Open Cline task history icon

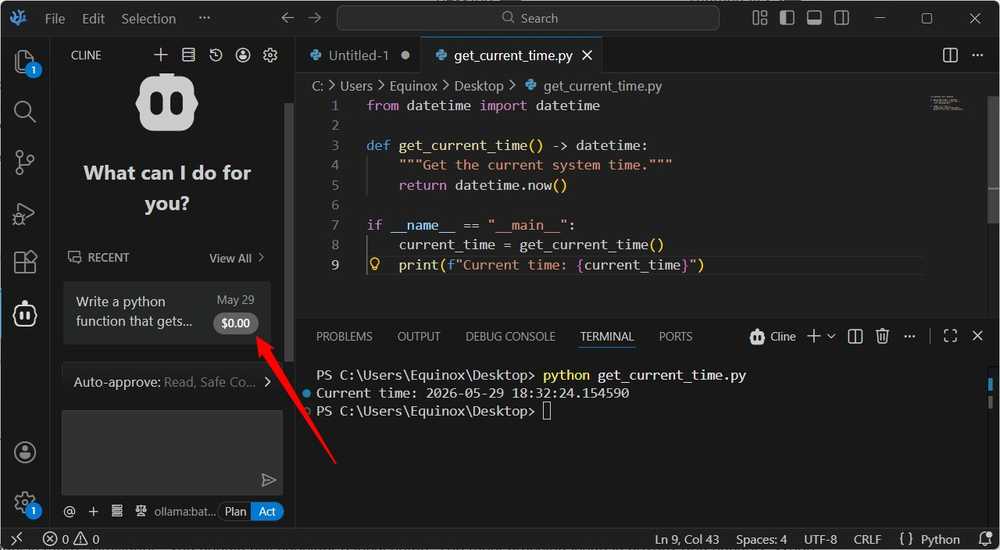click(216, 55)
